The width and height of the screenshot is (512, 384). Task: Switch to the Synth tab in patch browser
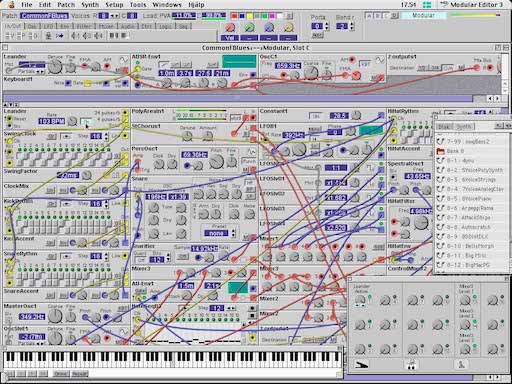463,127
